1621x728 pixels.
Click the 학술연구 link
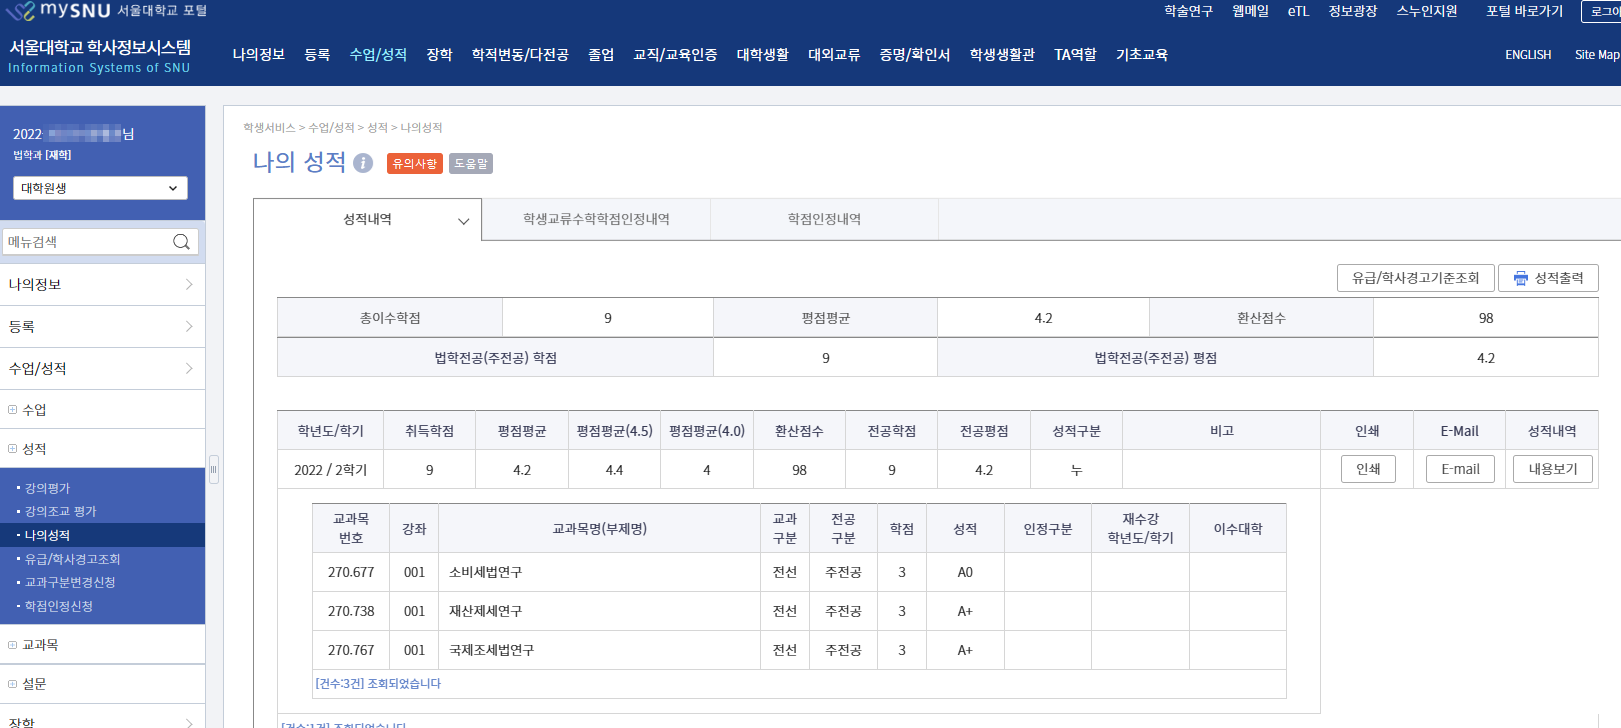tap(1188, 11)
